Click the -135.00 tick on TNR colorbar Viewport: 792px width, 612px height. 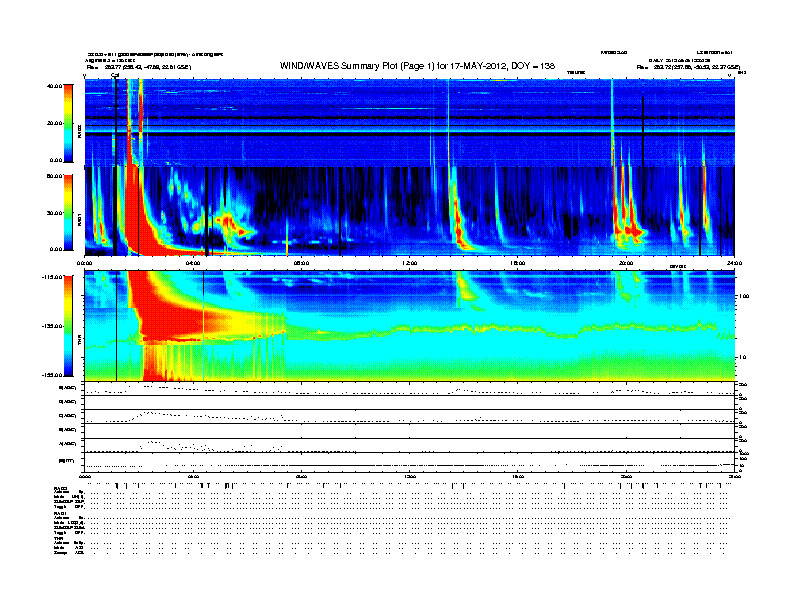click(x=52, y=326)
